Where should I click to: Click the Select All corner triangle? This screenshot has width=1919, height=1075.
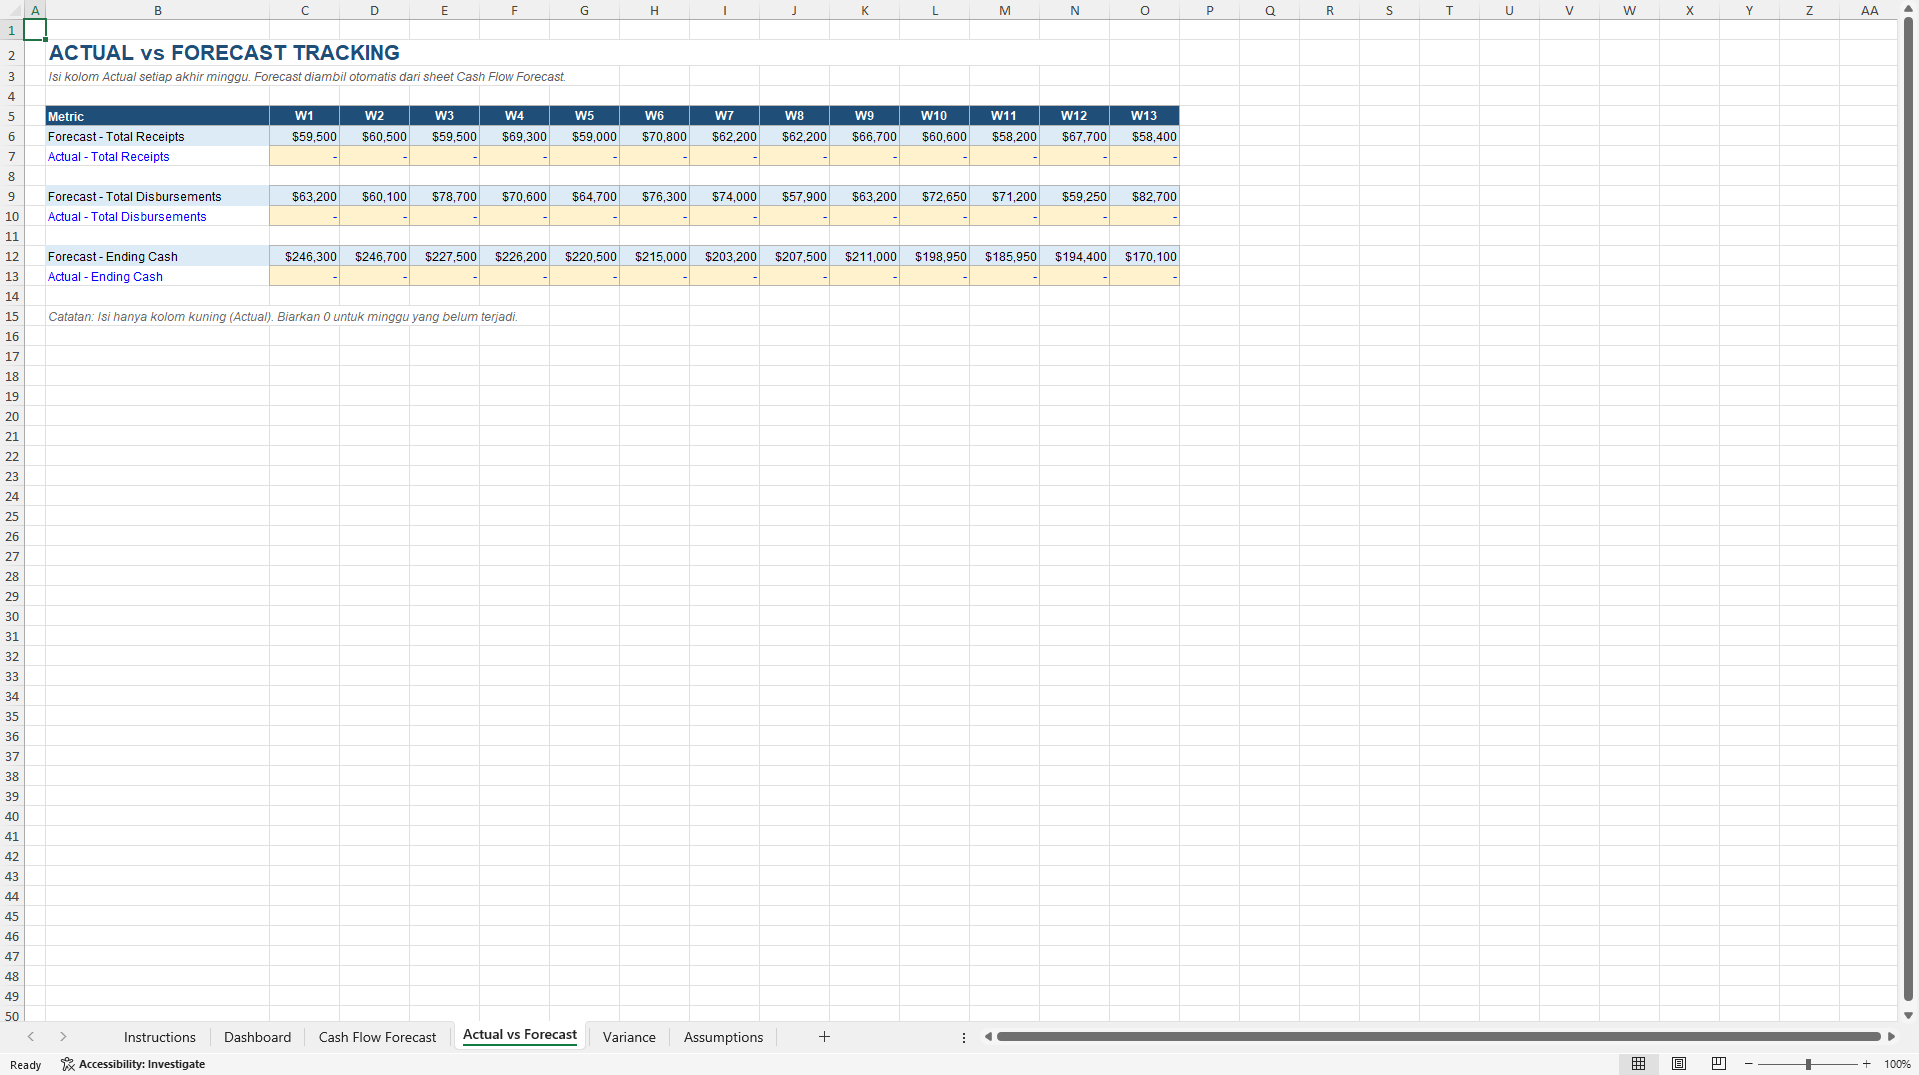pyautogui.click(x=12, y=10)
